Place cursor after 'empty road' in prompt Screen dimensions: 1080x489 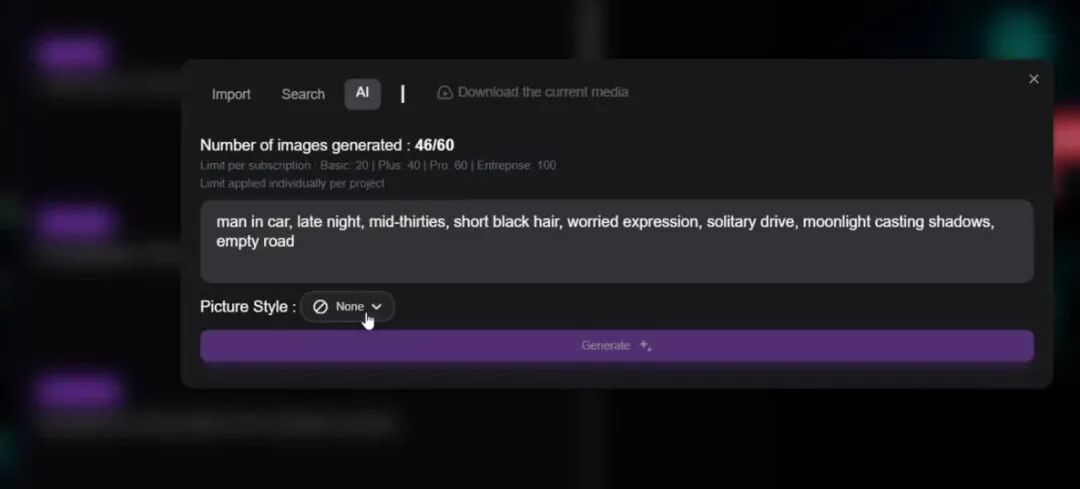[x=295, y=242]
